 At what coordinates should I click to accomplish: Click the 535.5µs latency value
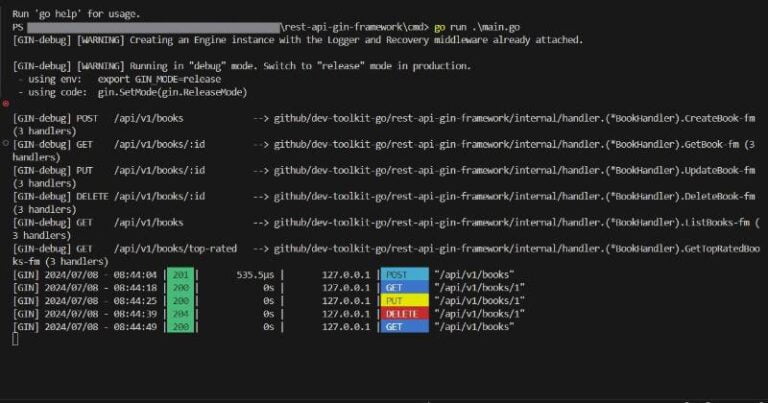point(255,275)
